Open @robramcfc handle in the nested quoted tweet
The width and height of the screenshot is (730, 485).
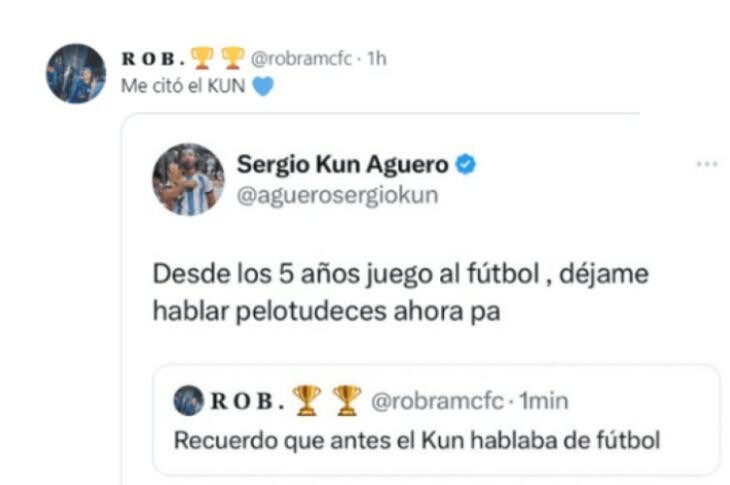(437, 401)
